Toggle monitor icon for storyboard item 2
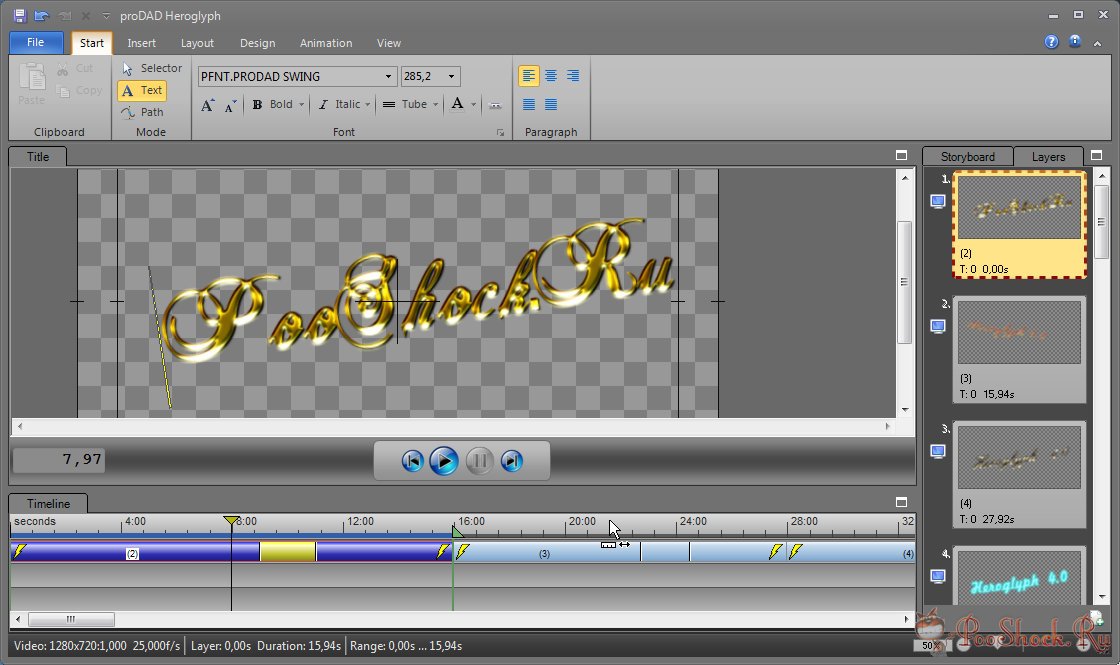 938,326
